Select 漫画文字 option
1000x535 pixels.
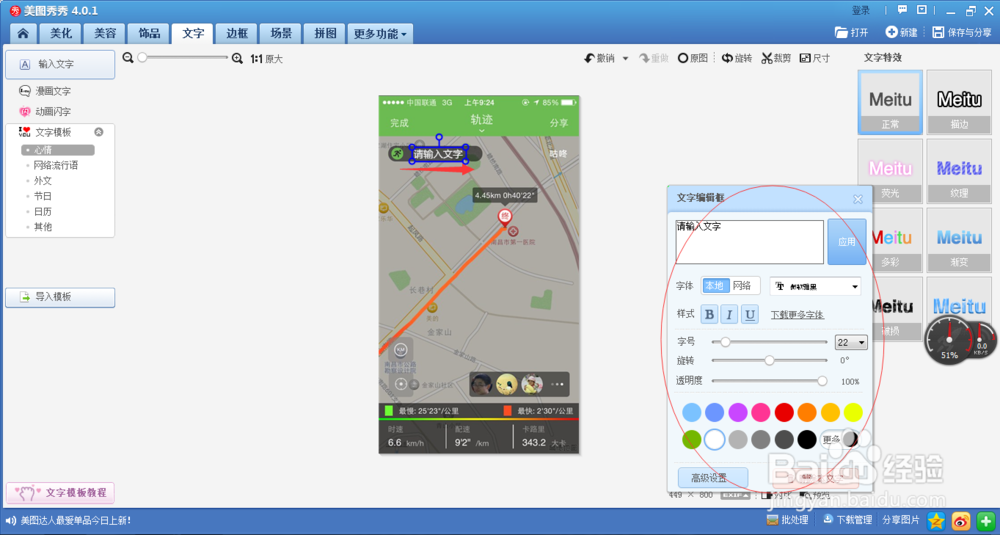click(x=45, y=91)
